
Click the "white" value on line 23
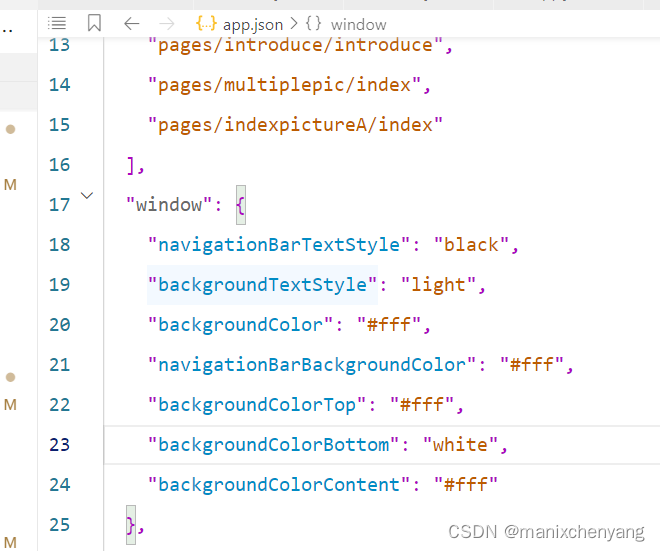460,445
